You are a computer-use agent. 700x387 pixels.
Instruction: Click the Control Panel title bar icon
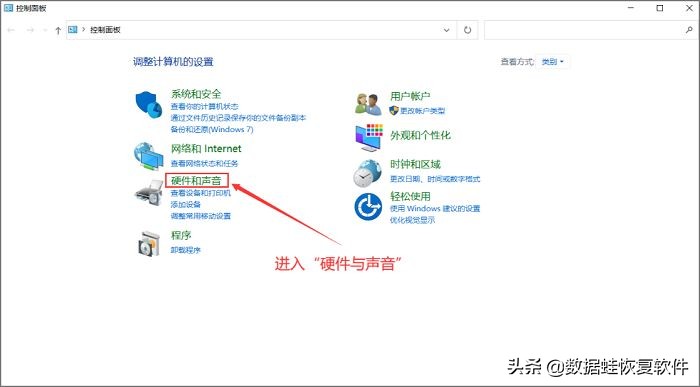pos(8,8)
